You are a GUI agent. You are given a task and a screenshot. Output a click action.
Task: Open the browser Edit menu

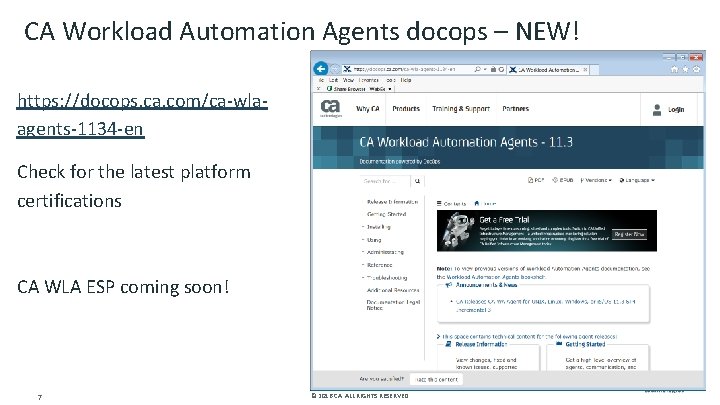[x=333, y=80]
